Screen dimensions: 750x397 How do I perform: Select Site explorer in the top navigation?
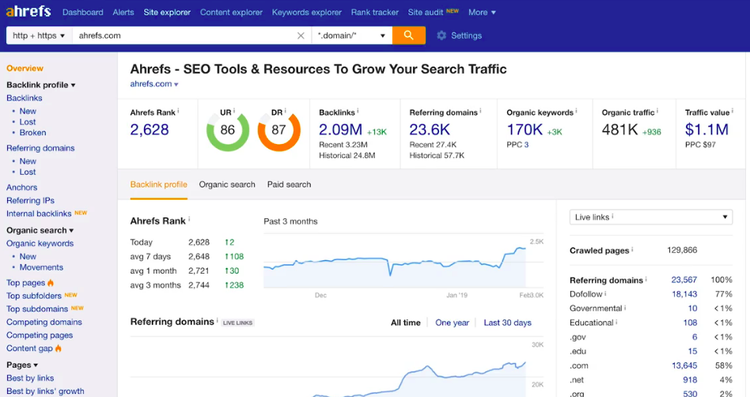[x=167, y=12]
